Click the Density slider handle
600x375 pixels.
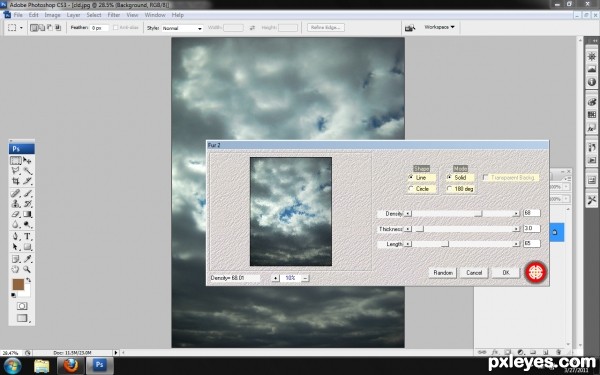coord(478,214)
